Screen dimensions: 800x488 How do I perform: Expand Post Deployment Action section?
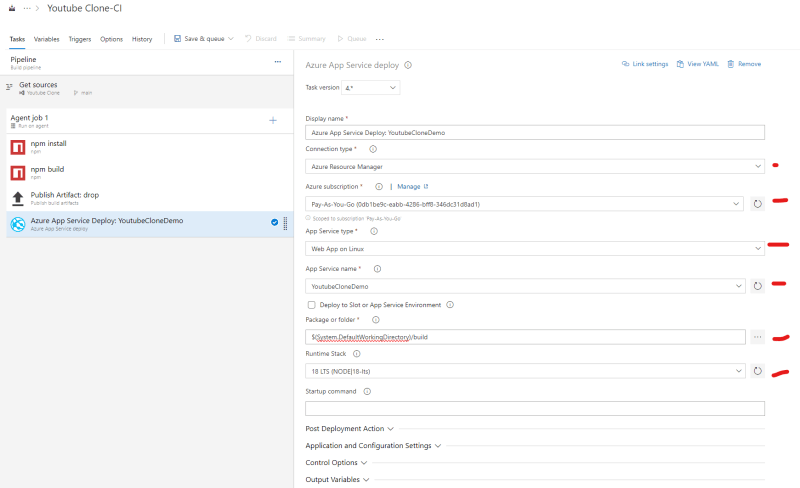349,429
